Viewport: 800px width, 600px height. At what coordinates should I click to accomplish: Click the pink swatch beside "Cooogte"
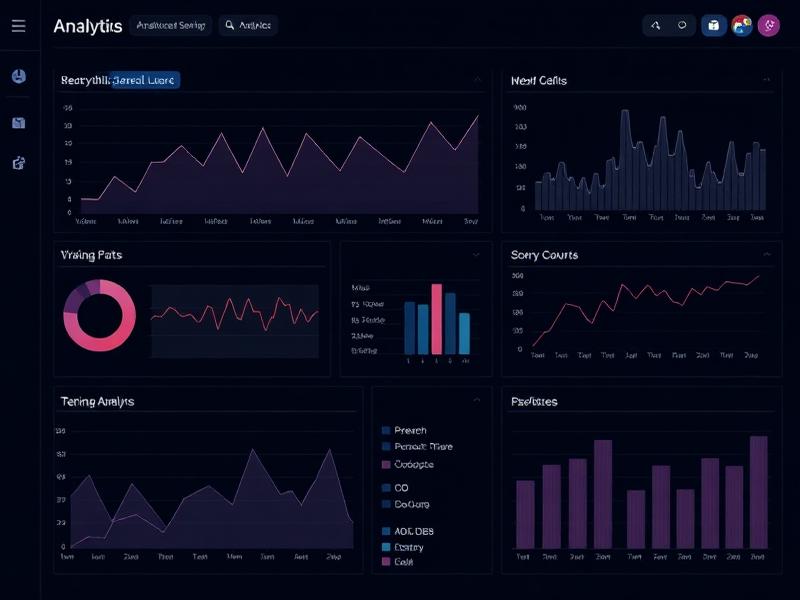[x=386, y=464]
